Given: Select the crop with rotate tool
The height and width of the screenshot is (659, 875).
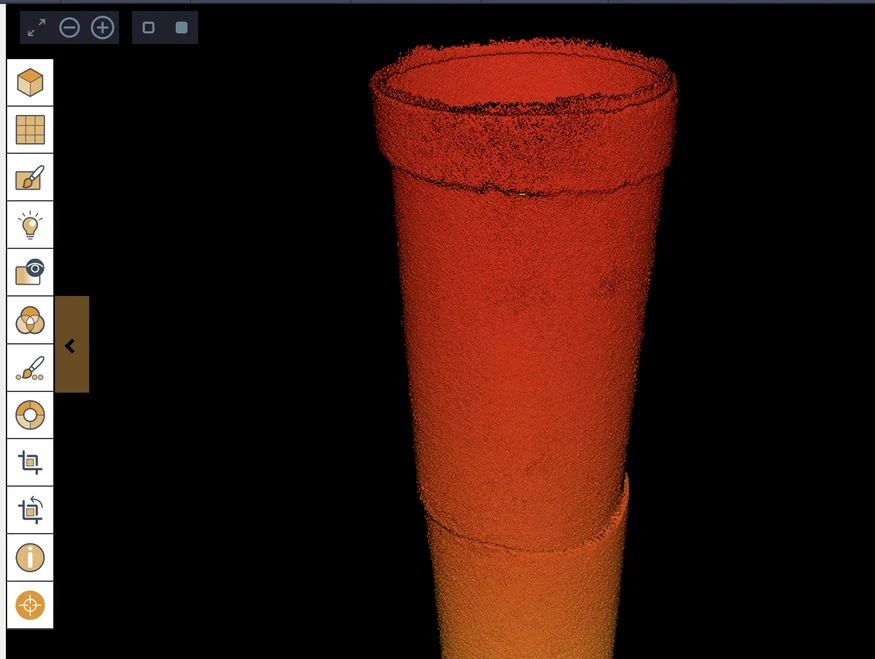Looking at the screenshot, I should 30,510.
